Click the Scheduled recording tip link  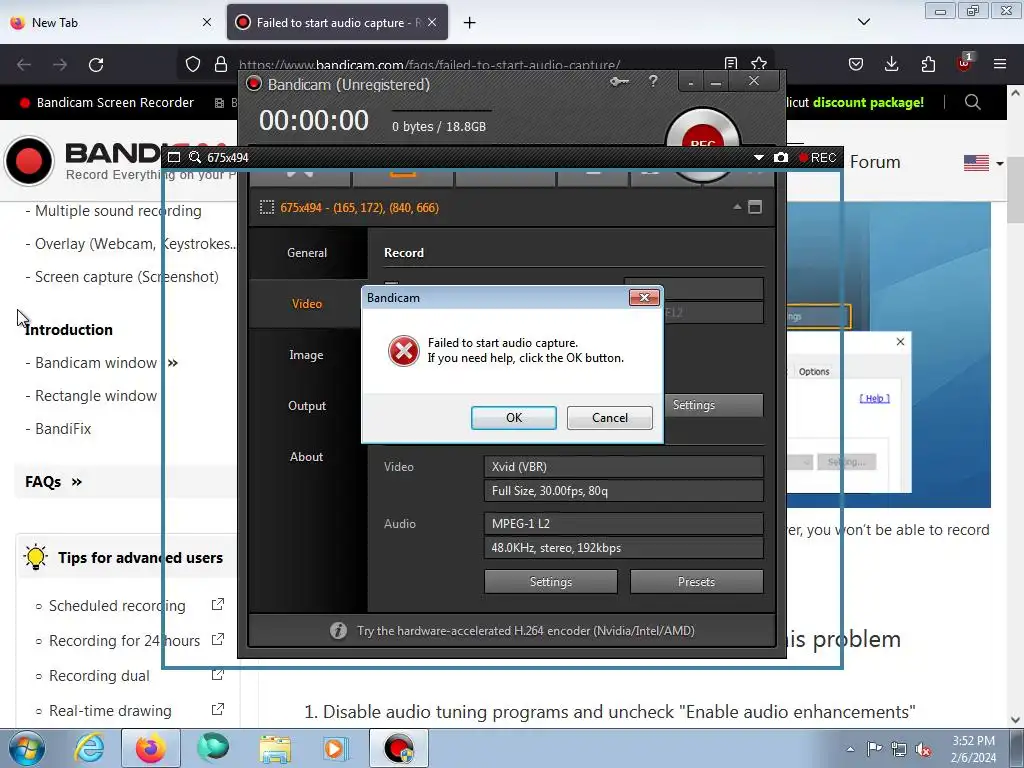[x=117, y=606]
